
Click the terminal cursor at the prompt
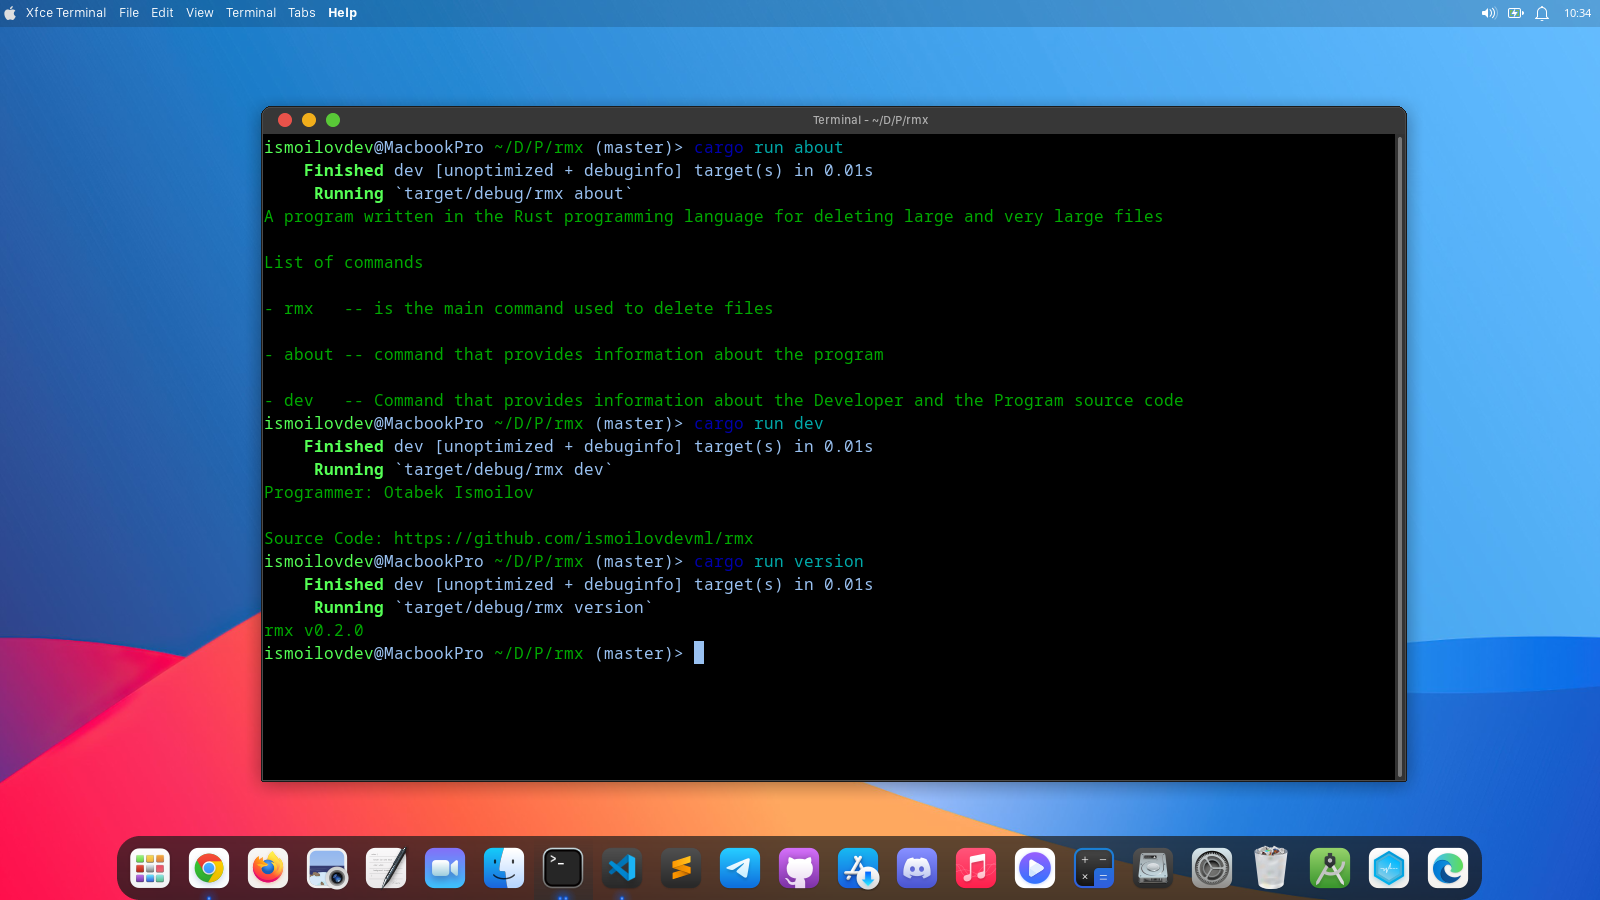click(x=699, y=653)
